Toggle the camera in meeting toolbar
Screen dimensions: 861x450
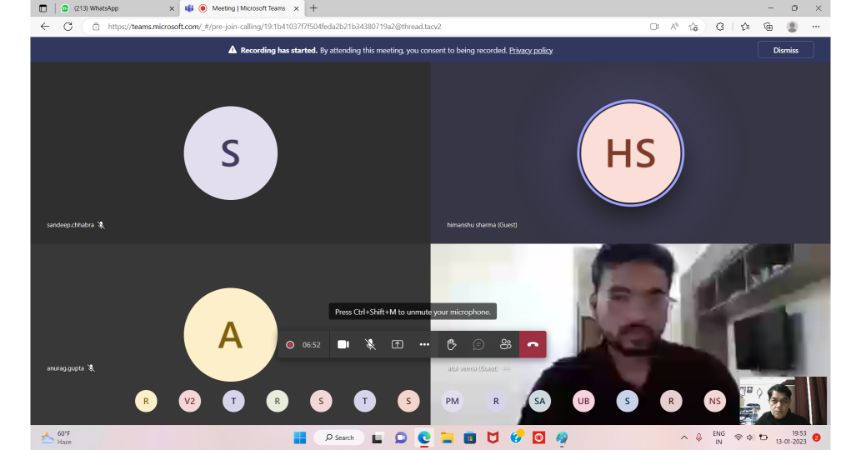click(343, 344)
